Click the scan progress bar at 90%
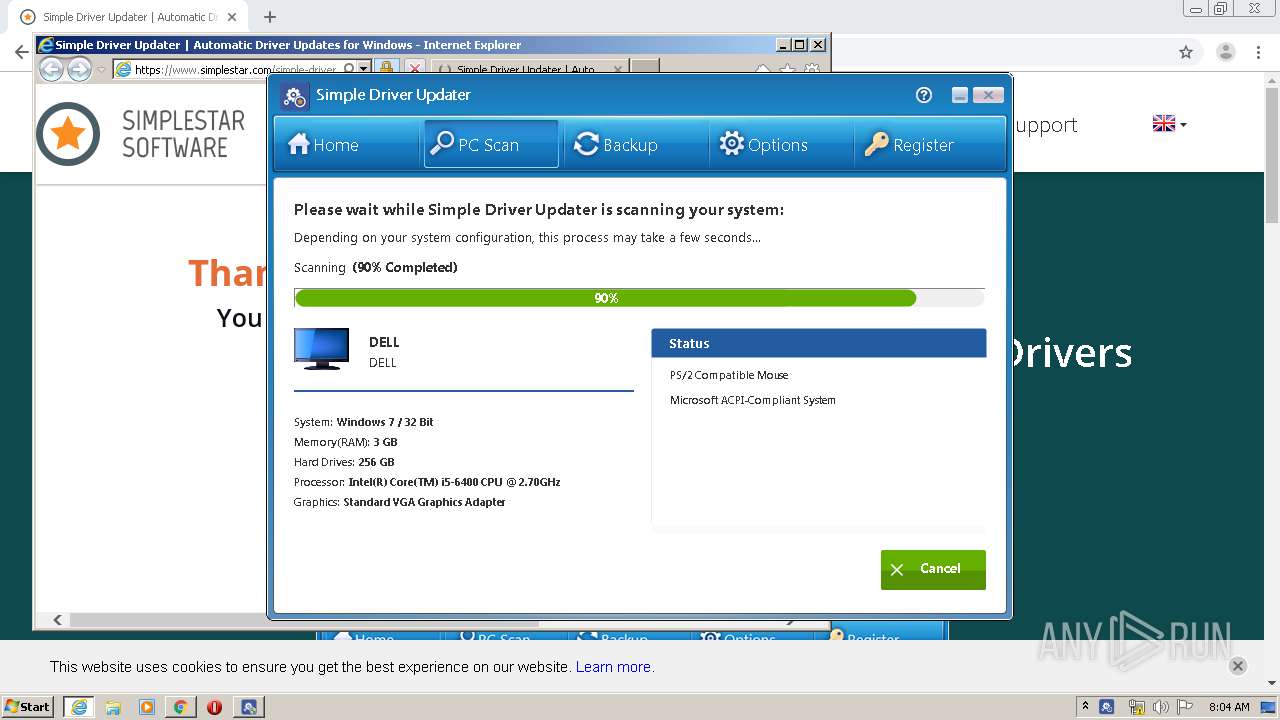This screenshot has height=720, width=1280. (x=639, y=298)
